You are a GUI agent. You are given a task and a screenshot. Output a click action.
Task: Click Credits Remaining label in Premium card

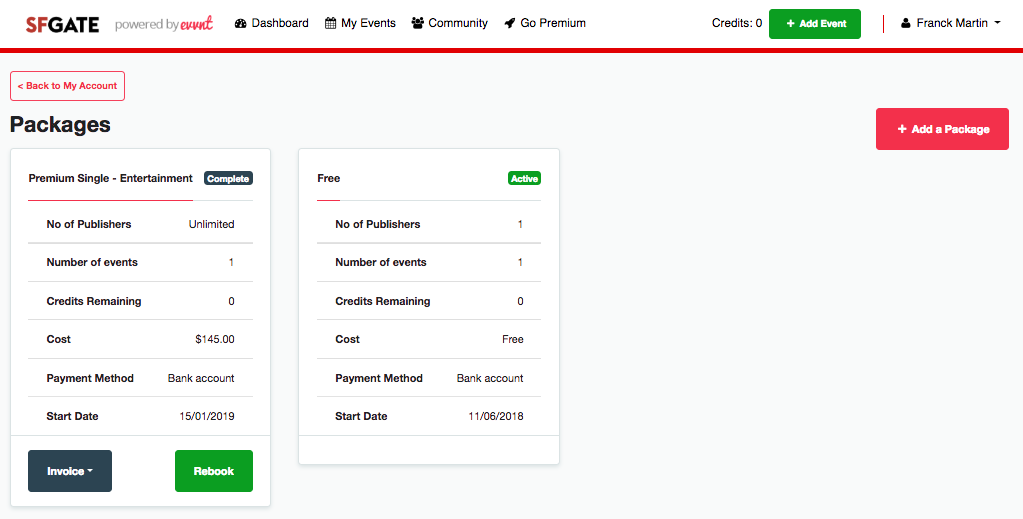click(x=94, y=301)
